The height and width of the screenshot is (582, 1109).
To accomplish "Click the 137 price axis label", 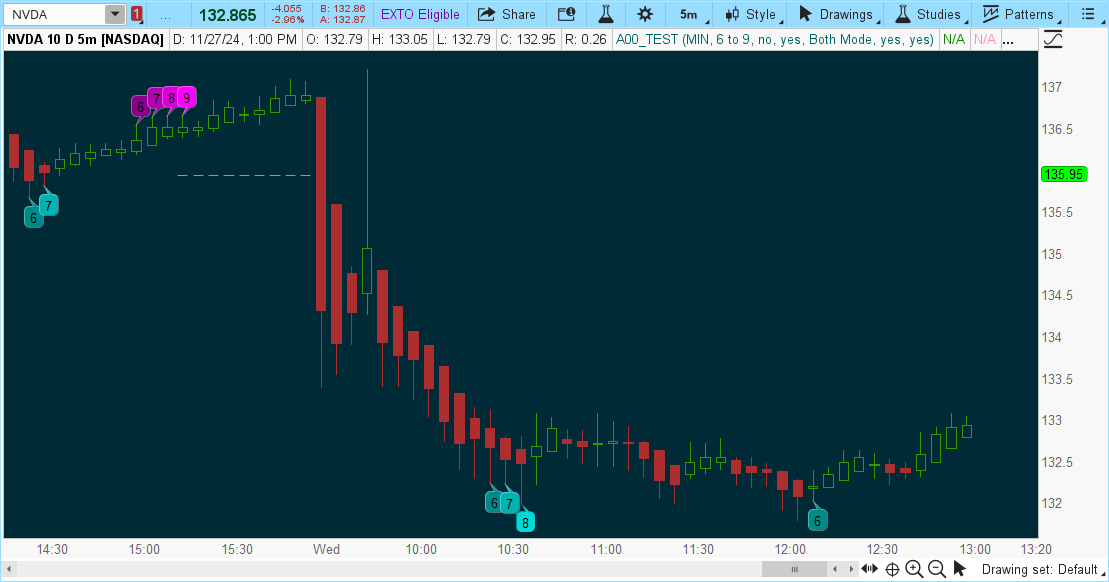I will click(1052, 88).
